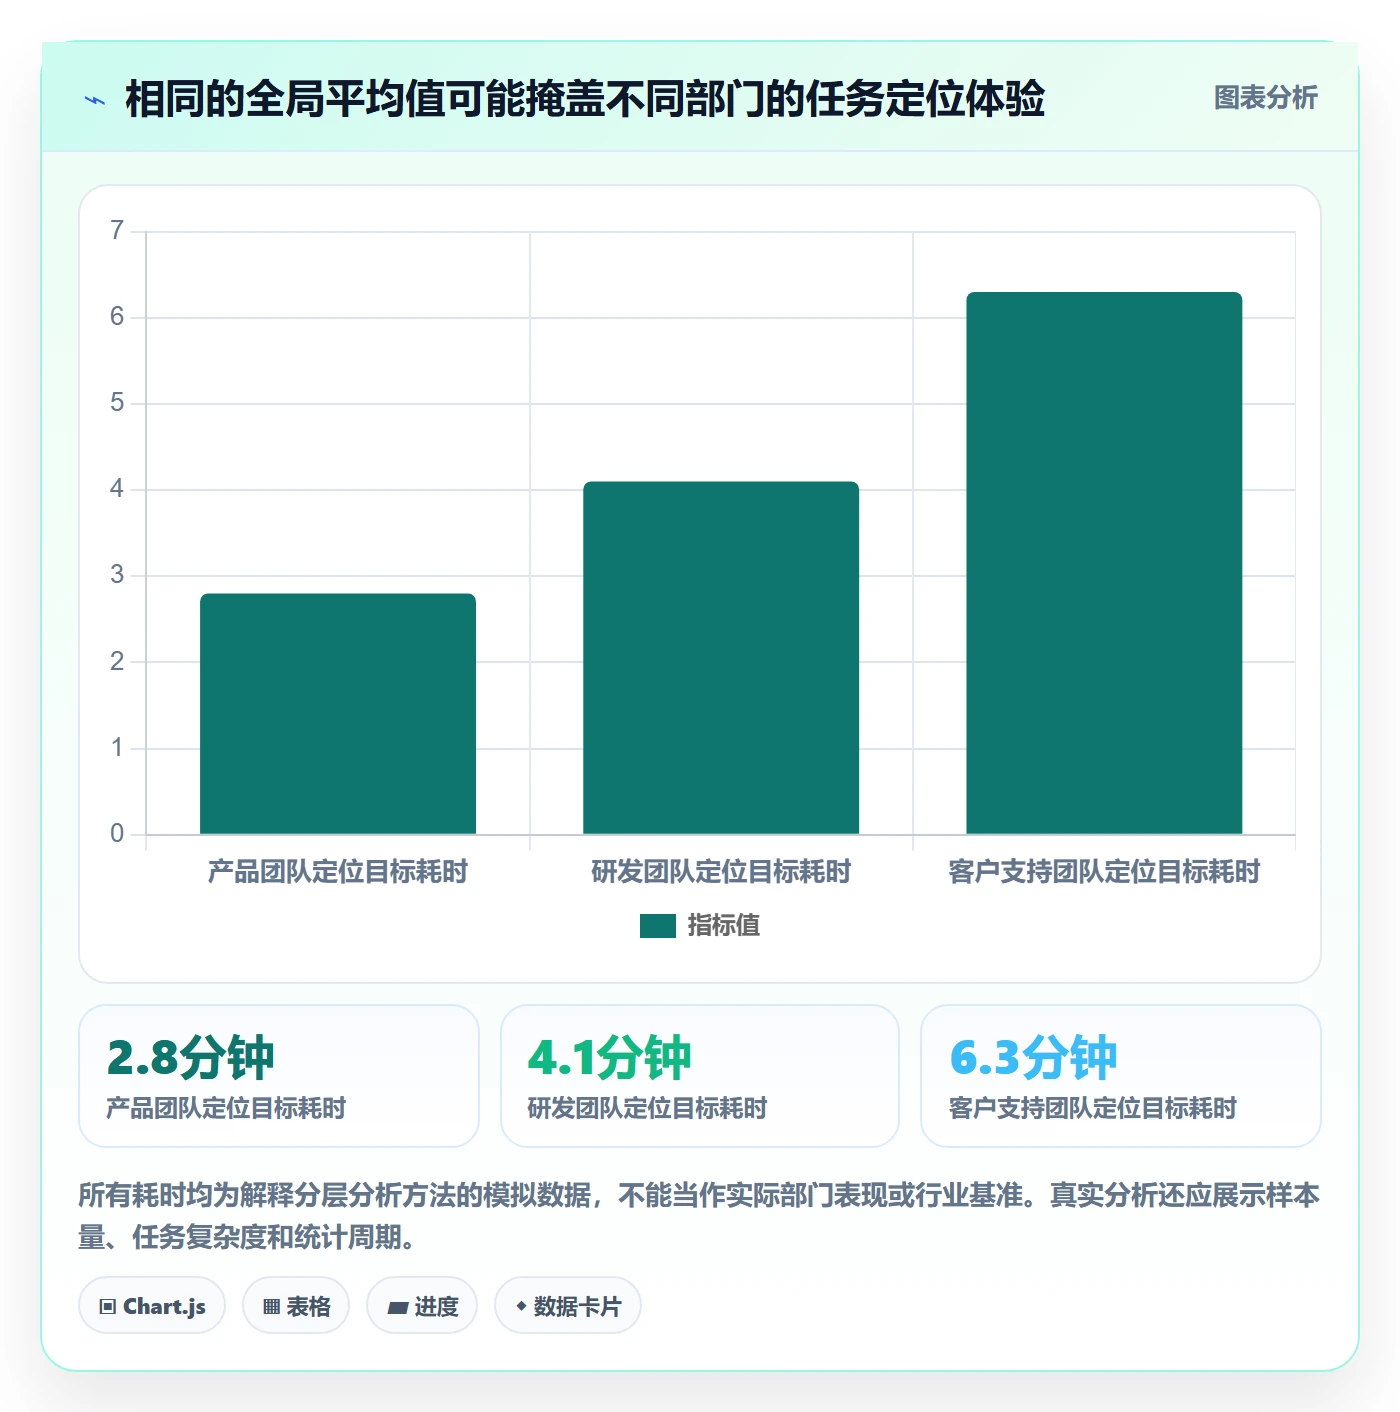Click the y-axis tick label 3
1400x1412 pixels.
[x=117, y=575]
